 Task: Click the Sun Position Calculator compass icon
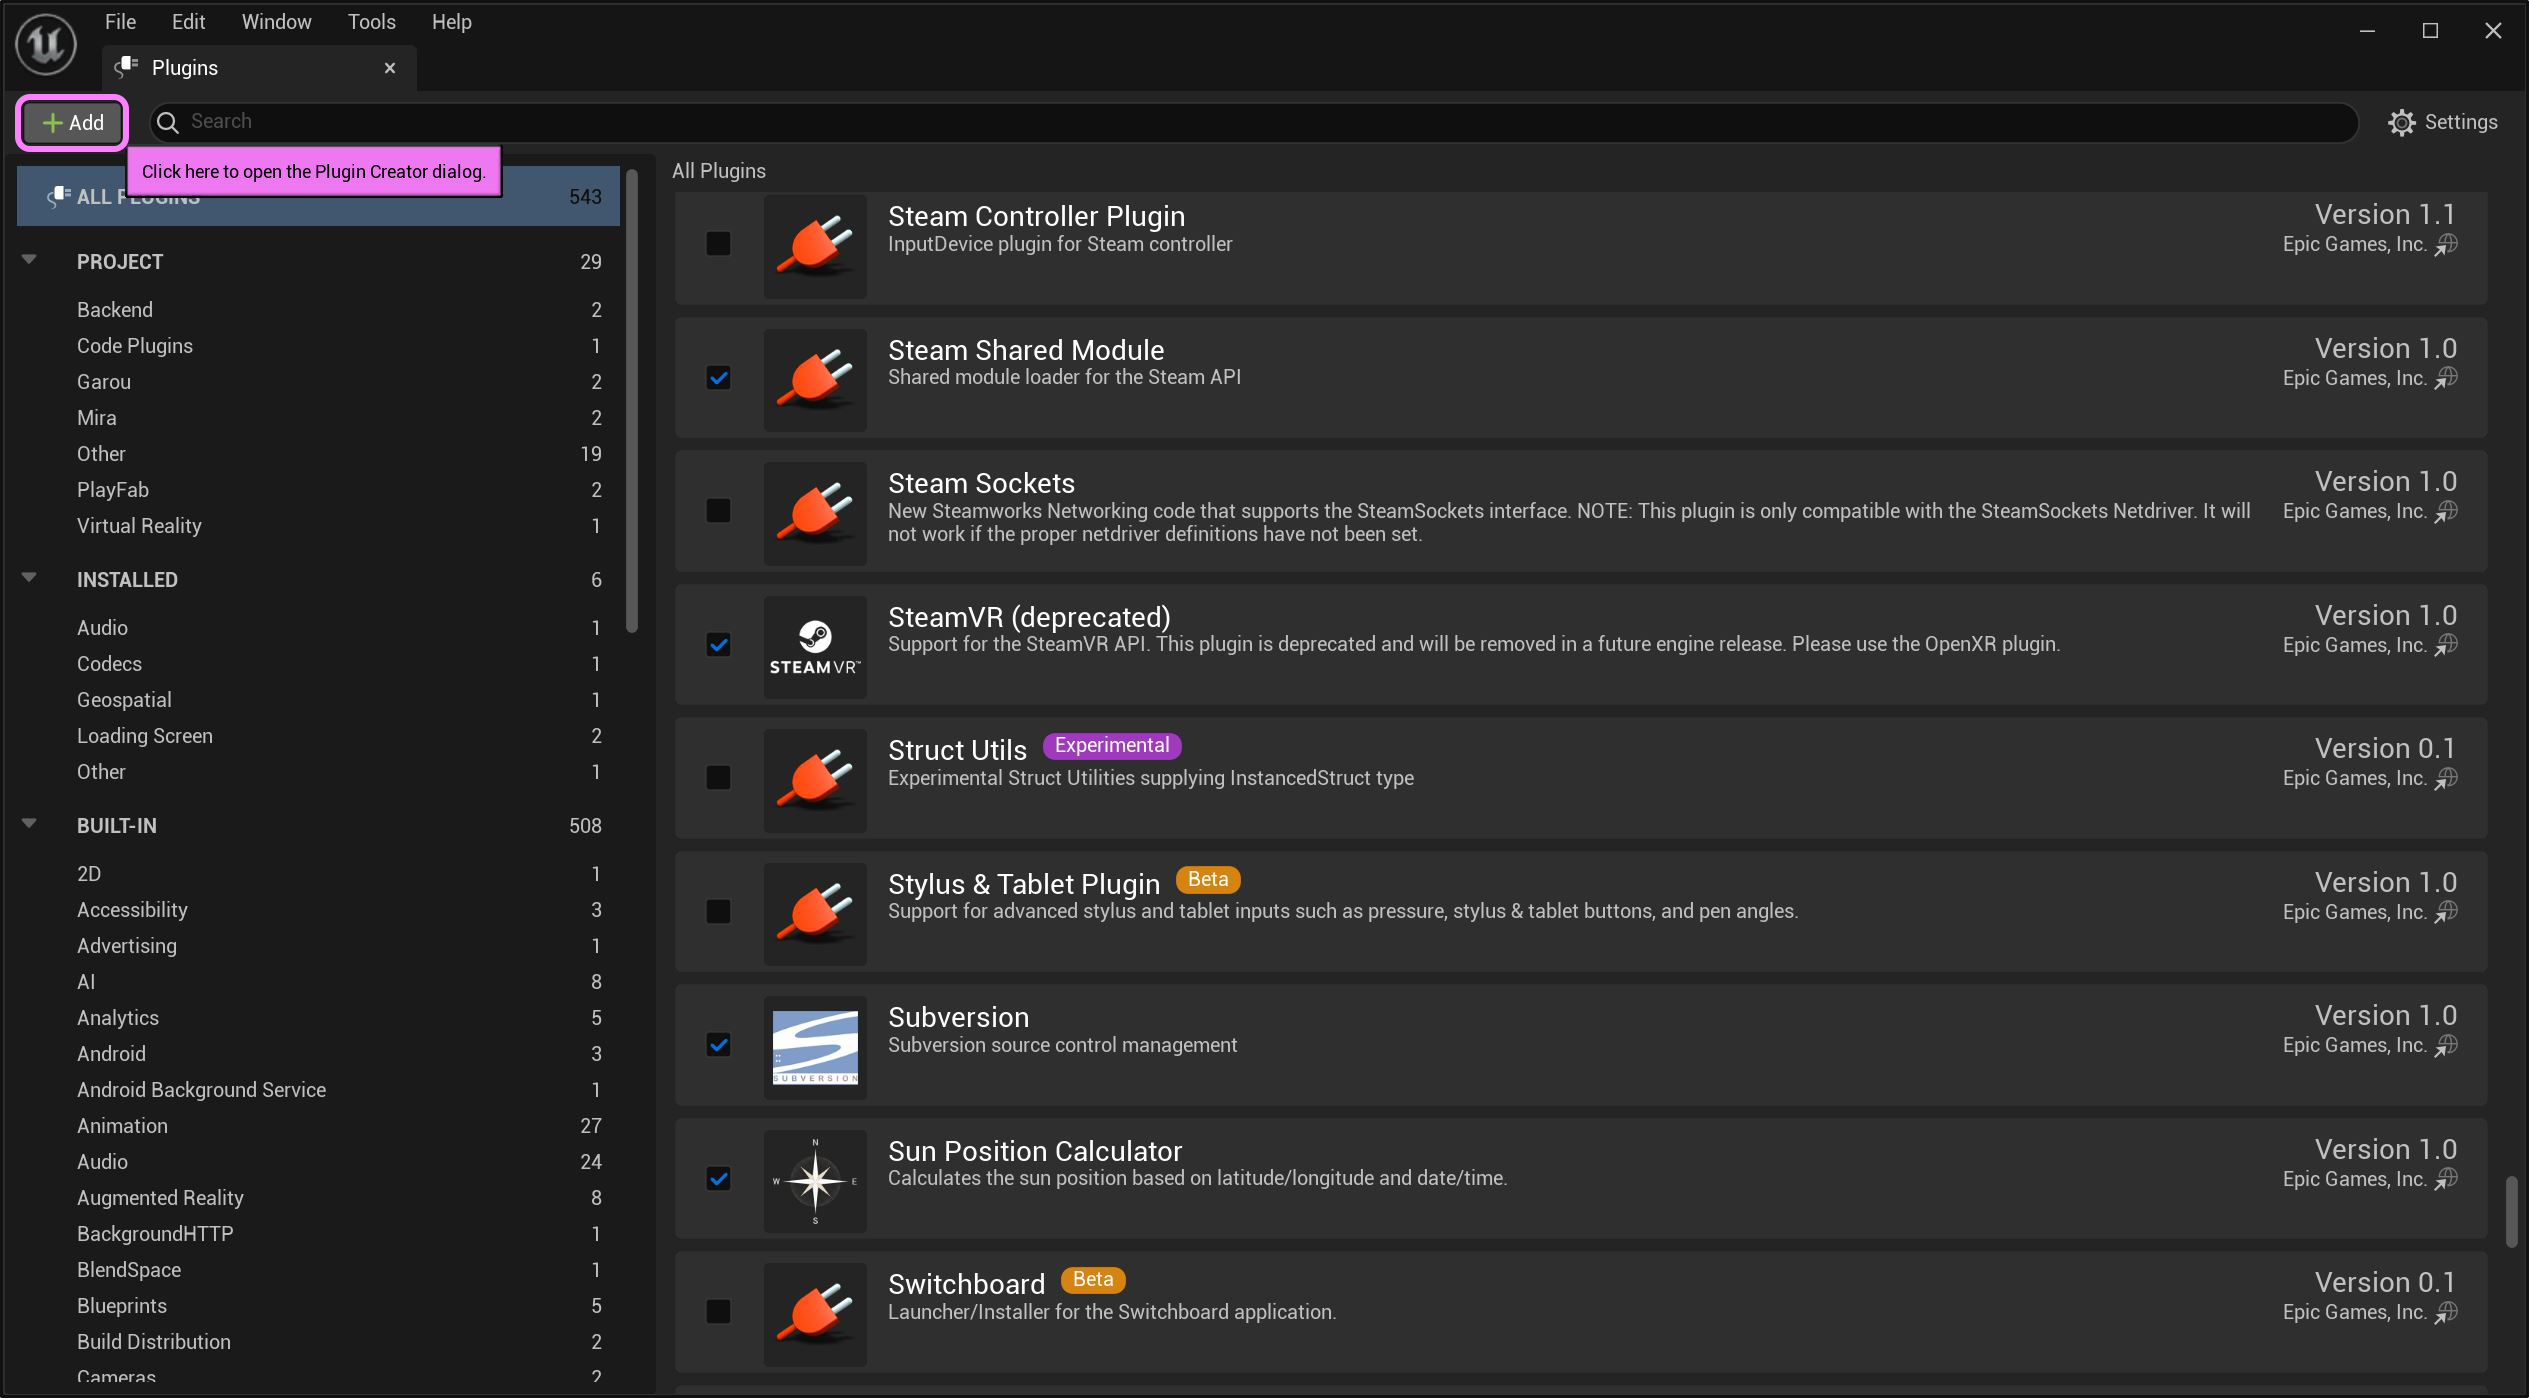815,1180
